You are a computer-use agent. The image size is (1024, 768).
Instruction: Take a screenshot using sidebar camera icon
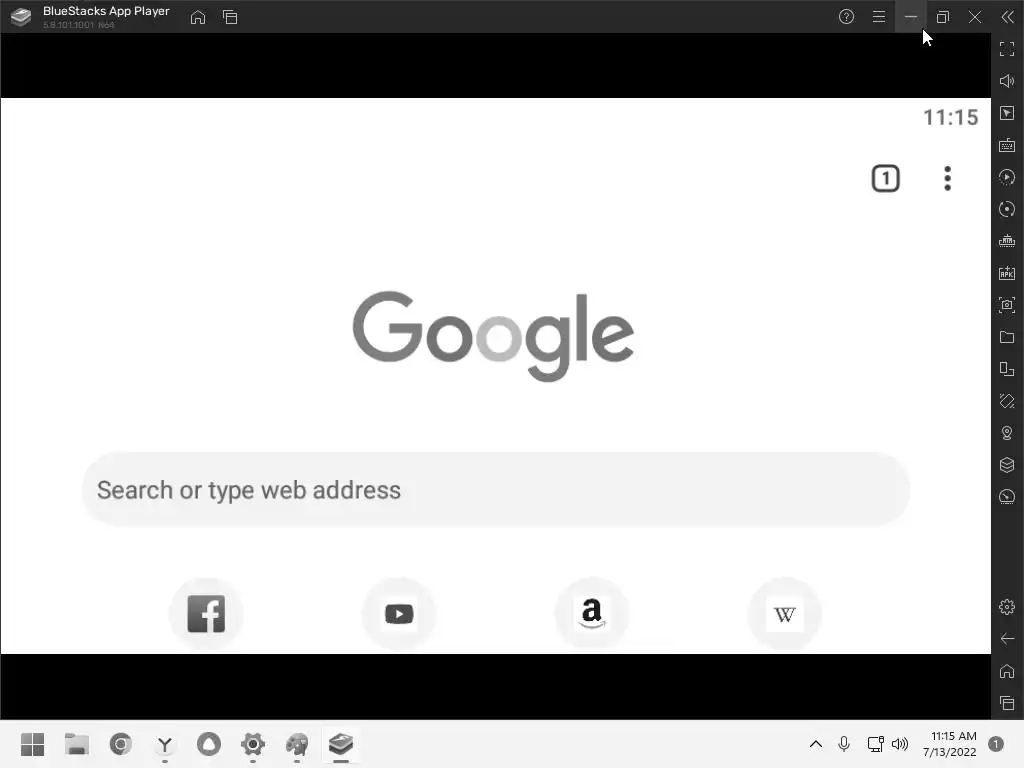pyautogui.click(x=1007, y=305)
